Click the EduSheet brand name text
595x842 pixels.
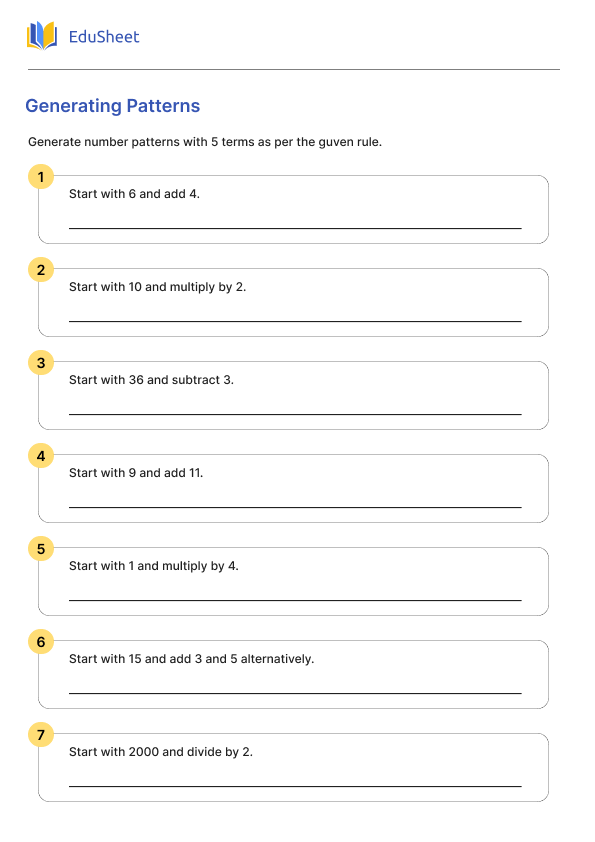[x=104, y=37]
